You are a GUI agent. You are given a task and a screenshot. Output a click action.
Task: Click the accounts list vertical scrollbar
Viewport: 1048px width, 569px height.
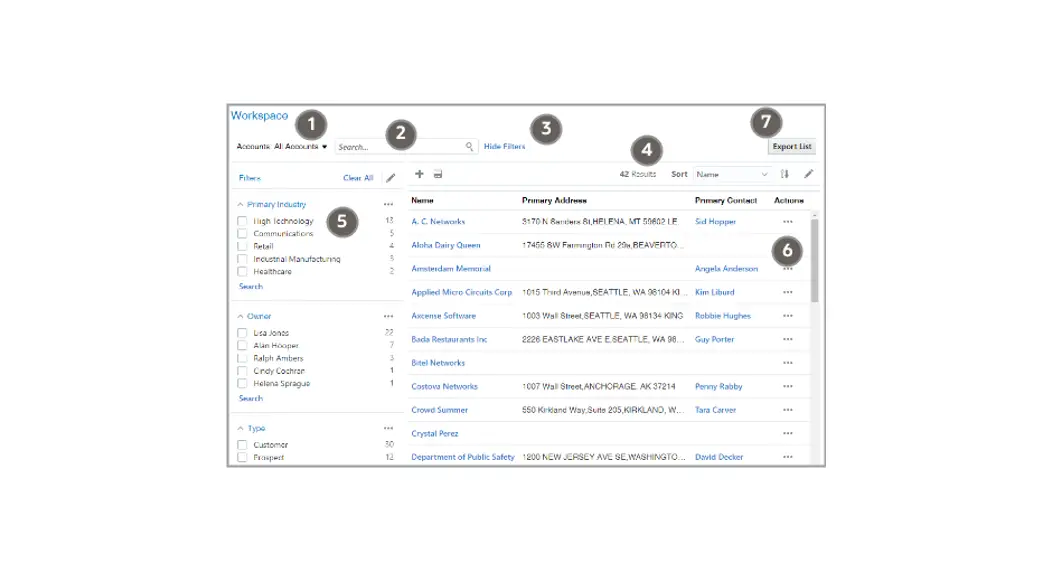pos(814,261)
